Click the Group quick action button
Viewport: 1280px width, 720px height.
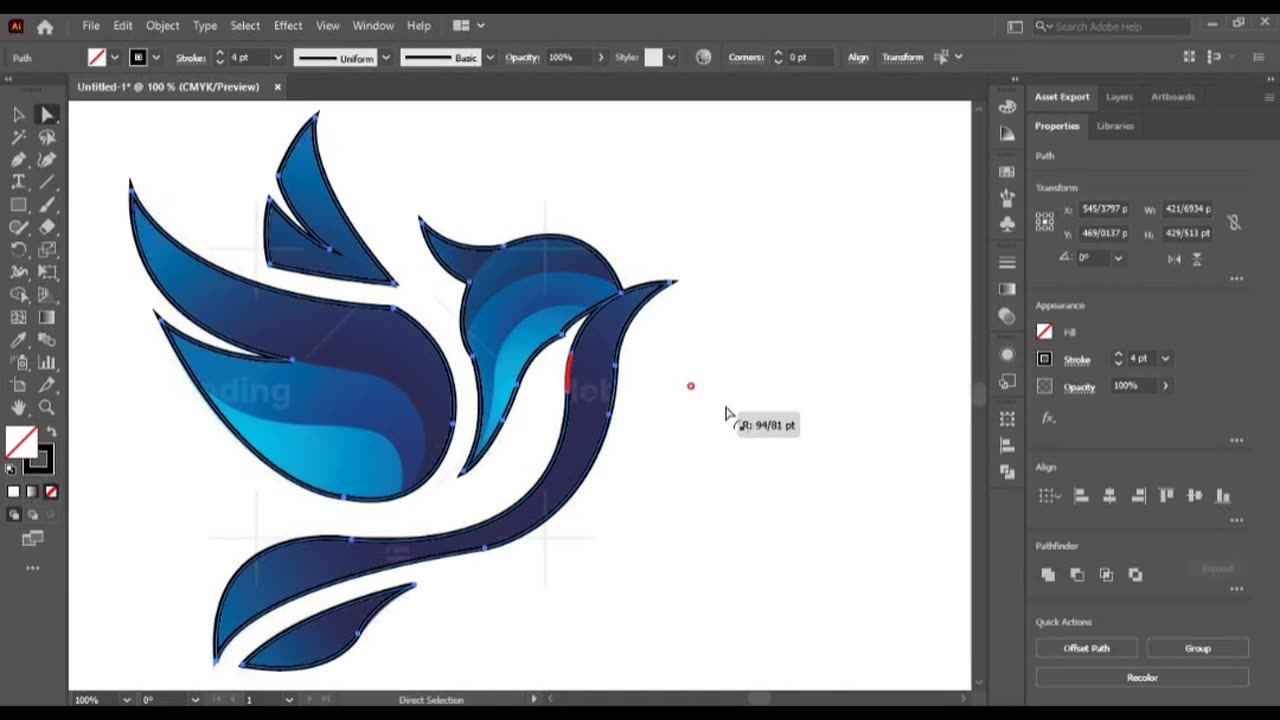(1198, 648)
